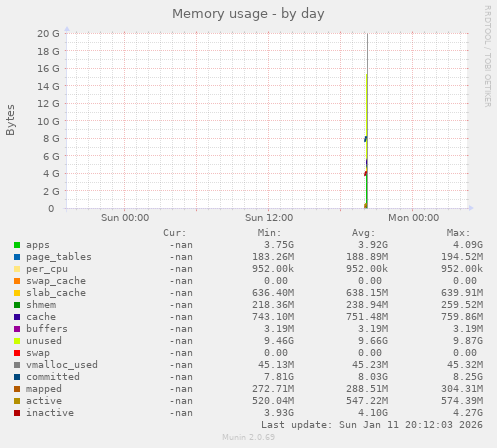Click the 'Last update' timestamp line
The image size is (497, 448).
pos(372,425)
